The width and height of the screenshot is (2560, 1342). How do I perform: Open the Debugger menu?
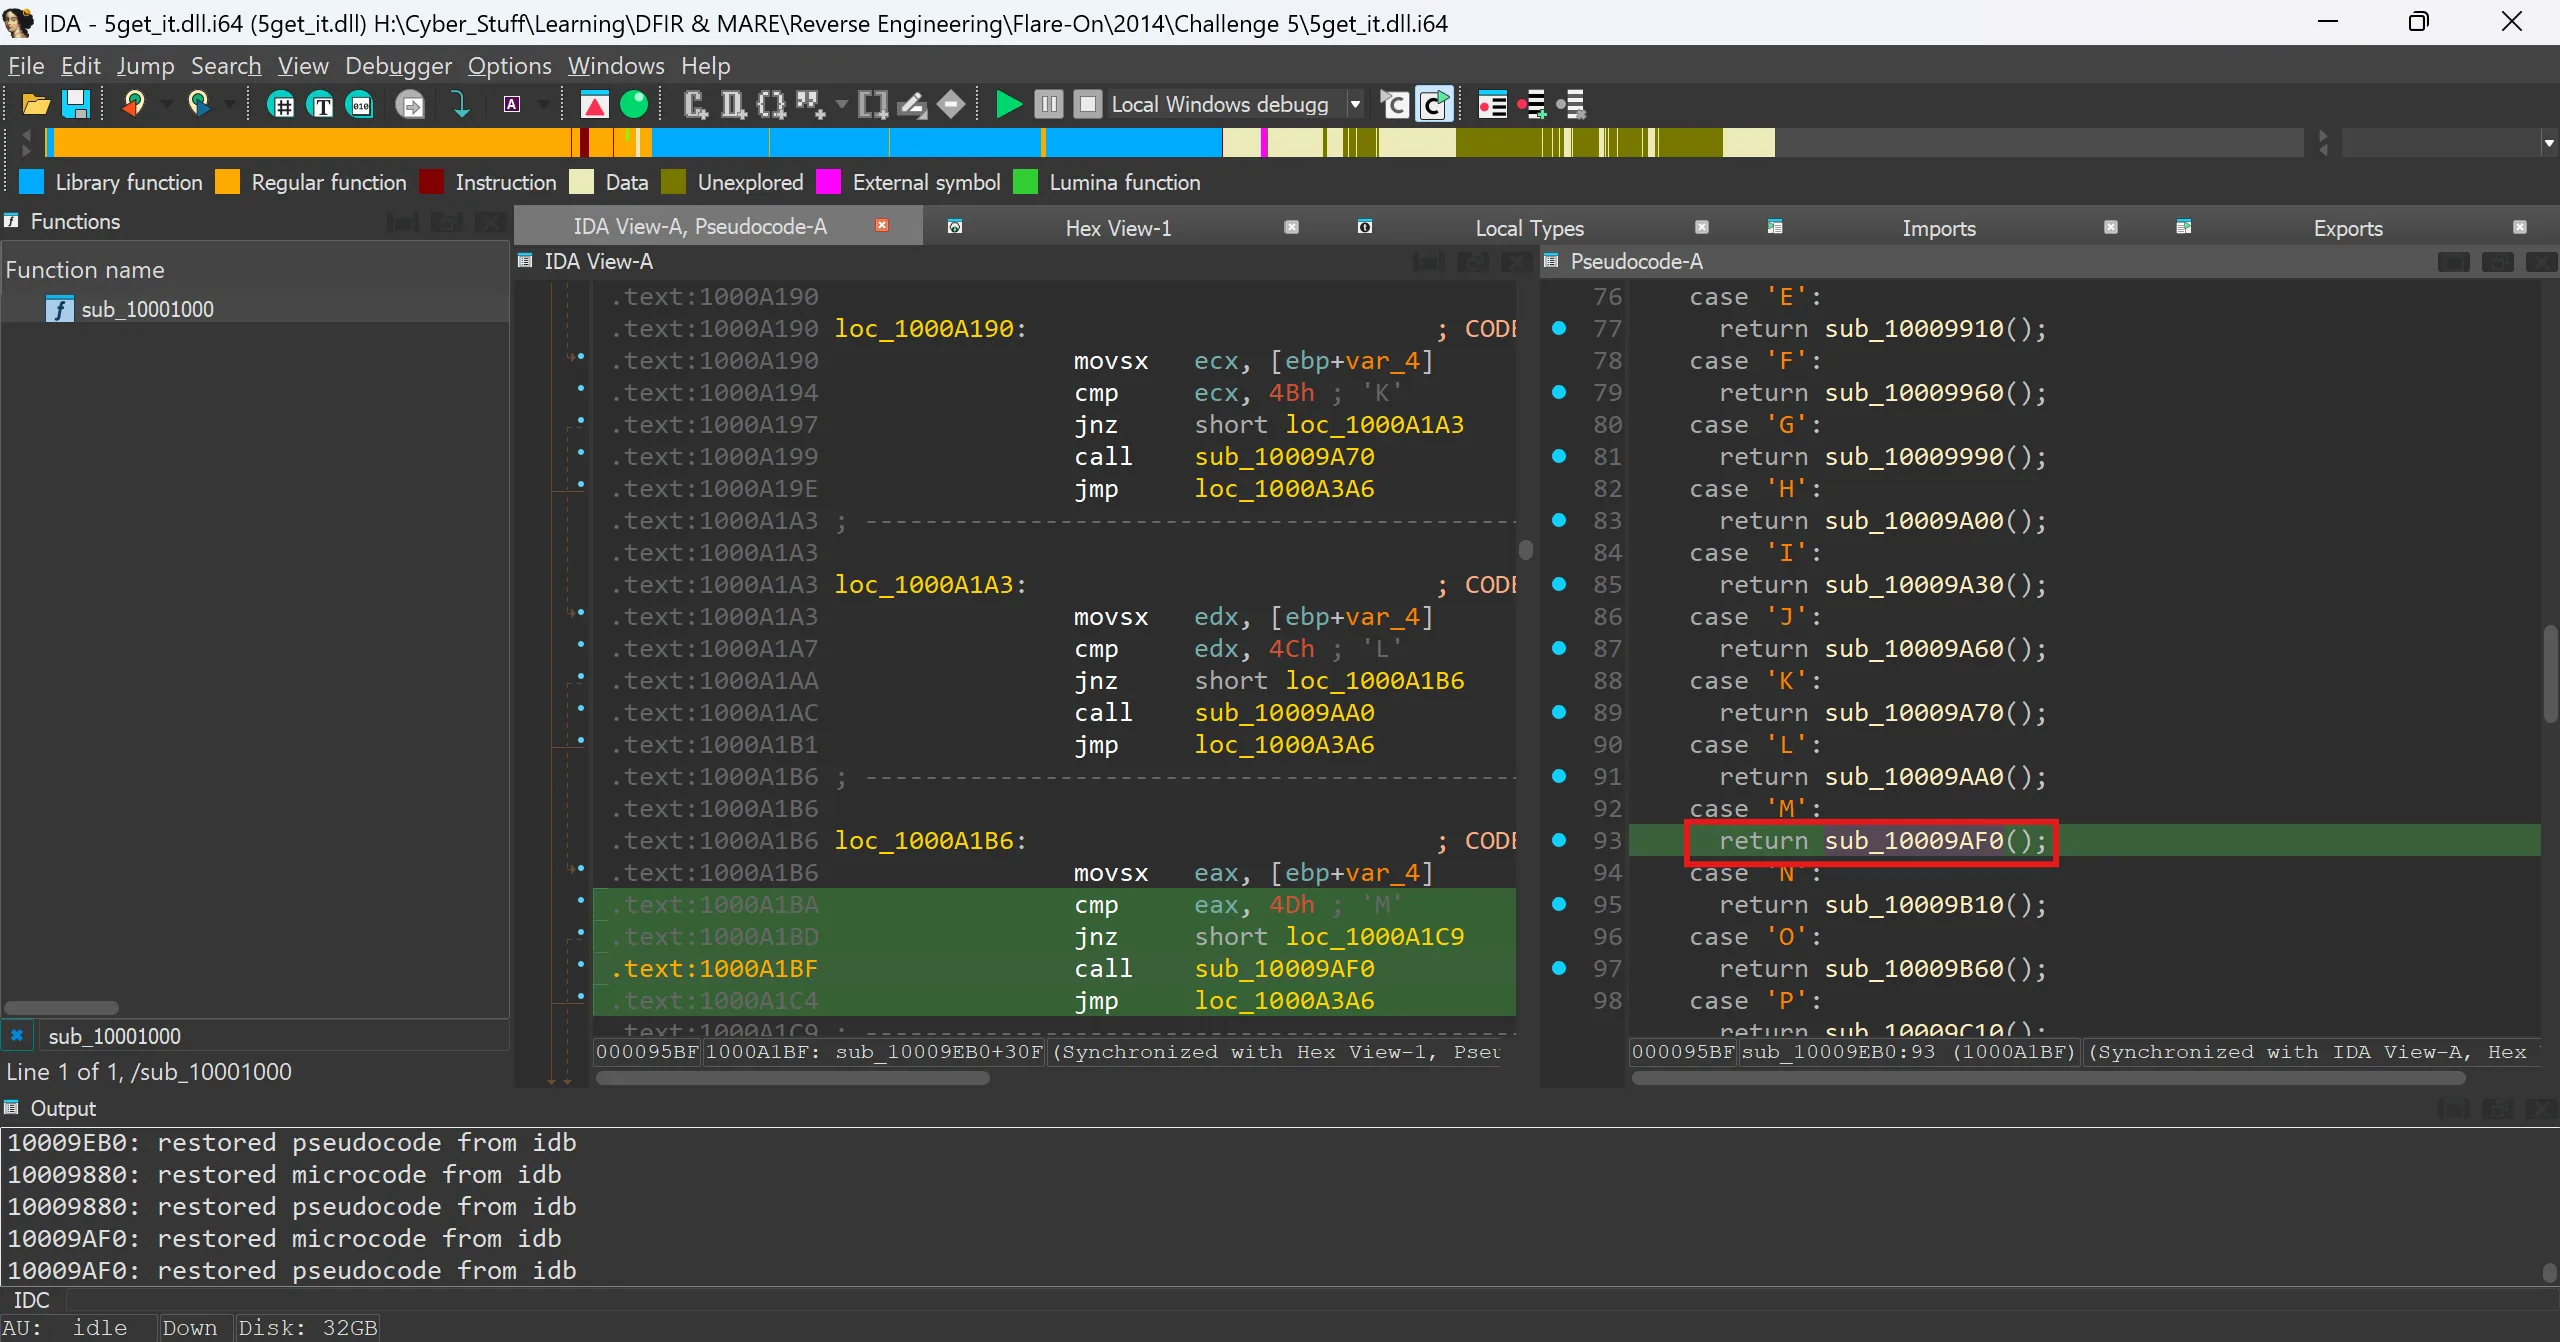click(x=398, y=66)
